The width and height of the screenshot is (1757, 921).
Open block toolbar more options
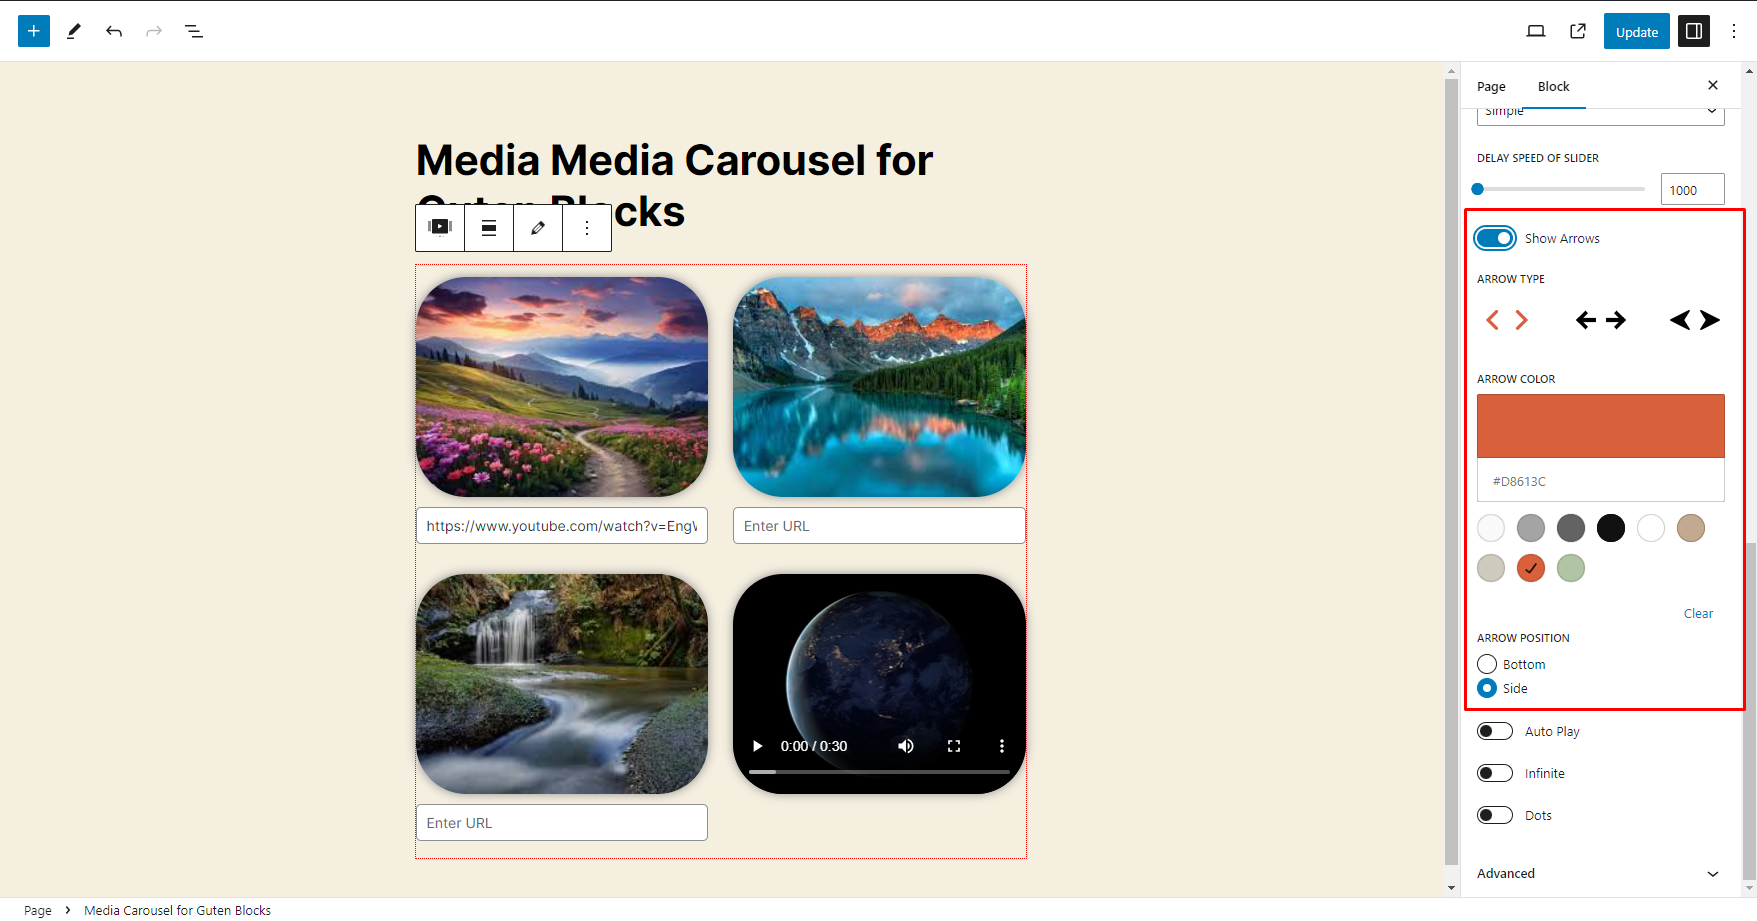pos(587,227)
